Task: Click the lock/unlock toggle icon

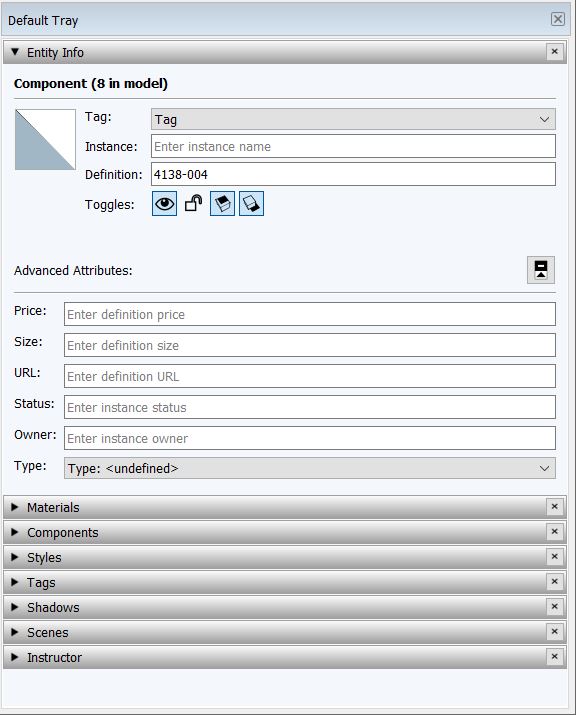Action: pos(193,203)
